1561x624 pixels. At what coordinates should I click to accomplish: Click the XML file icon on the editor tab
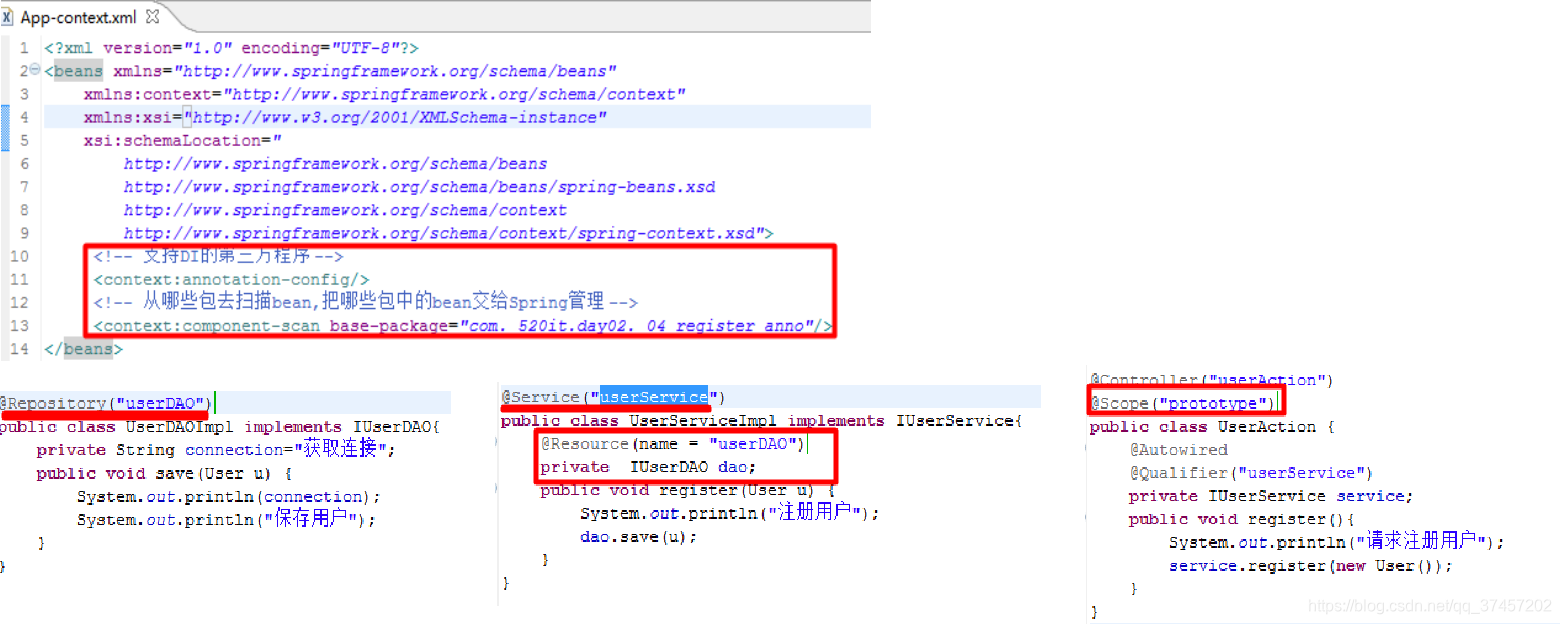point(9,15)
